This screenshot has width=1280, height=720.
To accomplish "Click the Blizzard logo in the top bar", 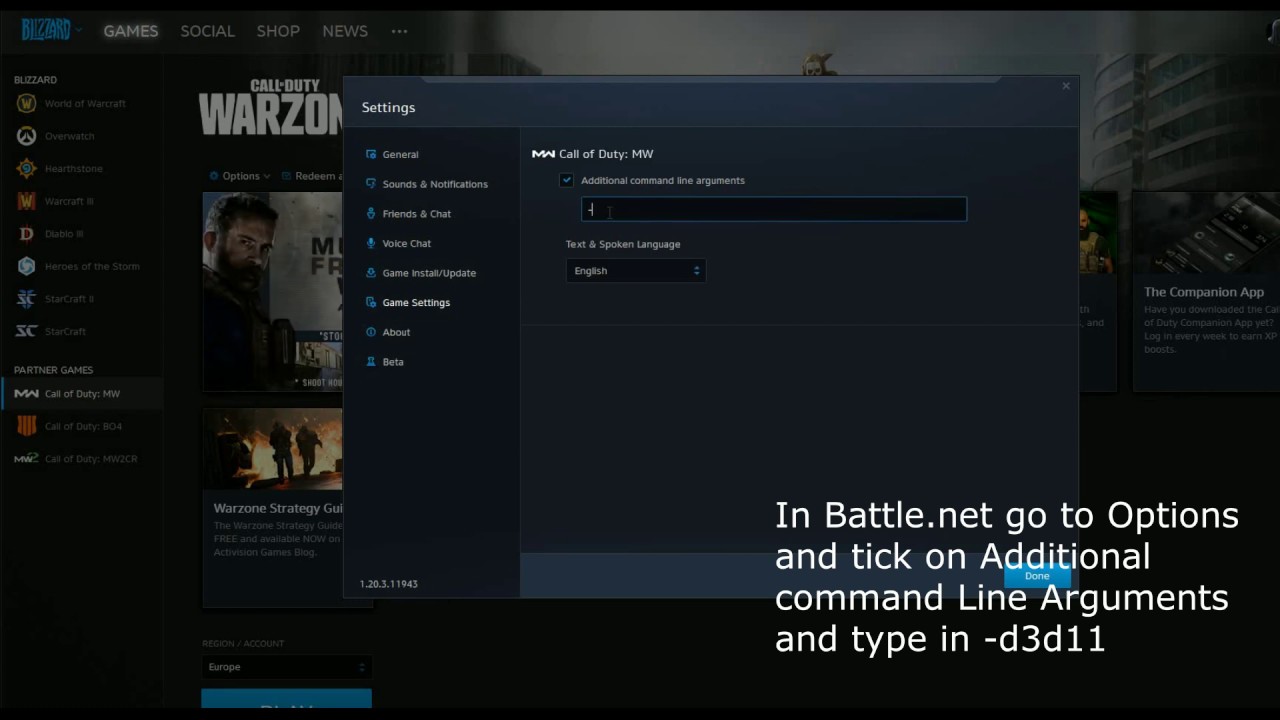I will [46, 31].
